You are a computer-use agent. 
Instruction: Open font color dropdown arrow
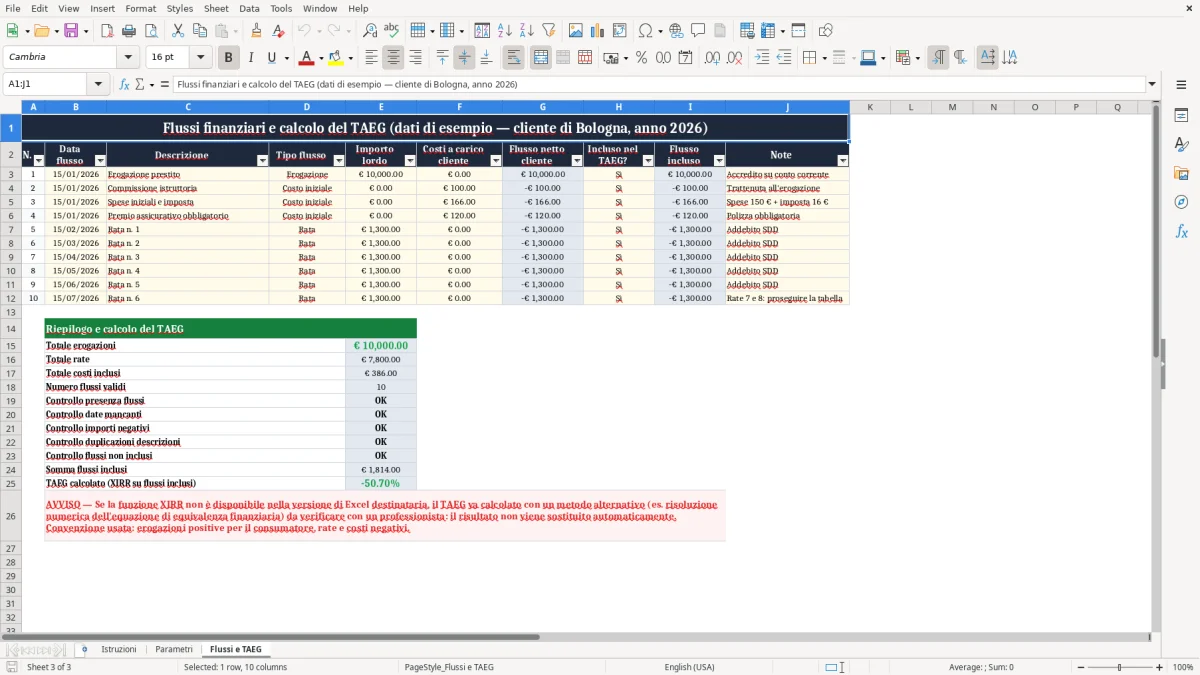320,58
